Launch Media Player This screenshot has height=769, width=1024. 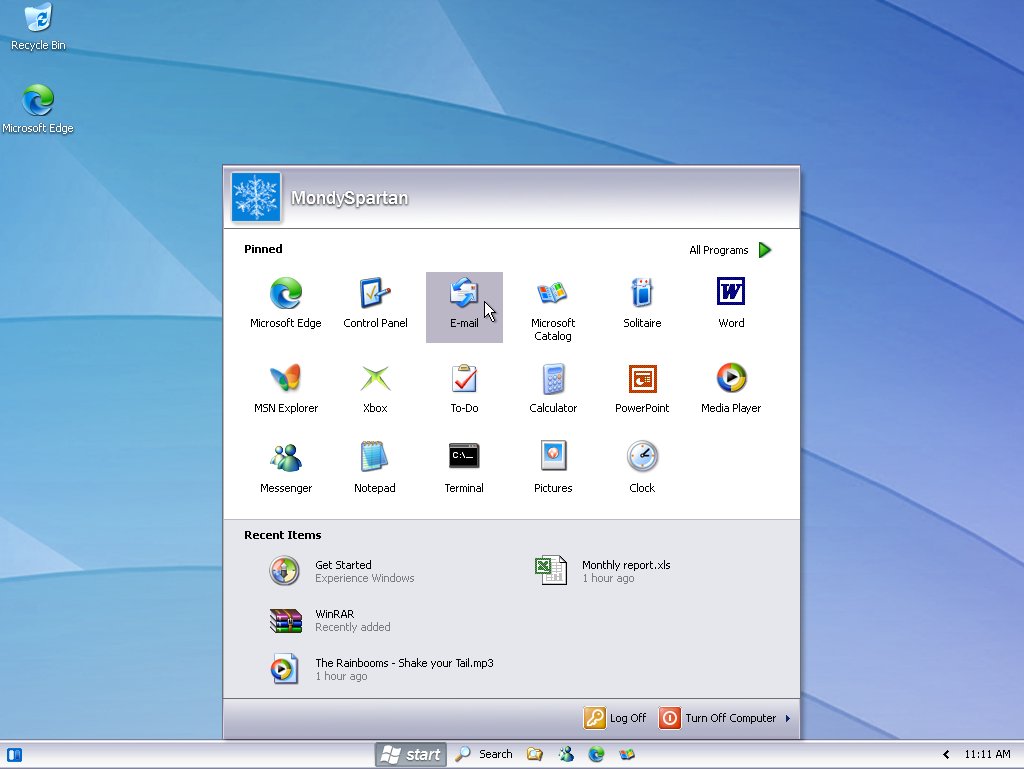point(731,388)
